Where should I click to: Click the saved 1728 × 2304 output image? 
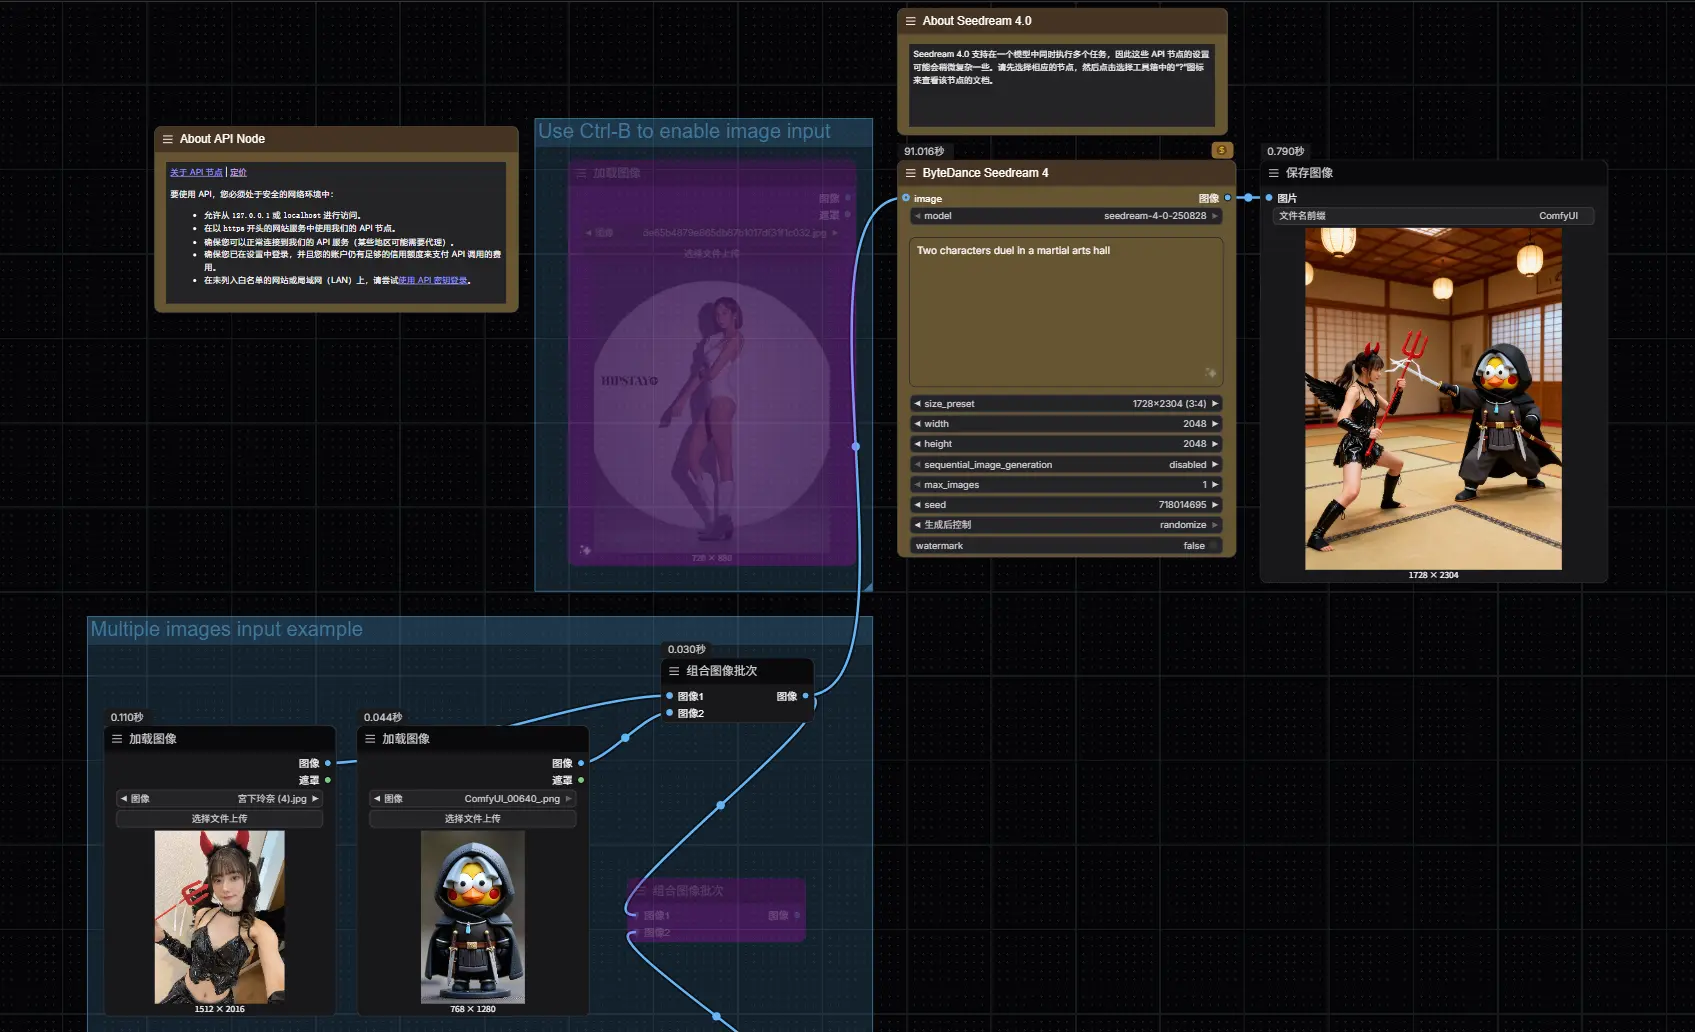click(x=1432, y=398)
